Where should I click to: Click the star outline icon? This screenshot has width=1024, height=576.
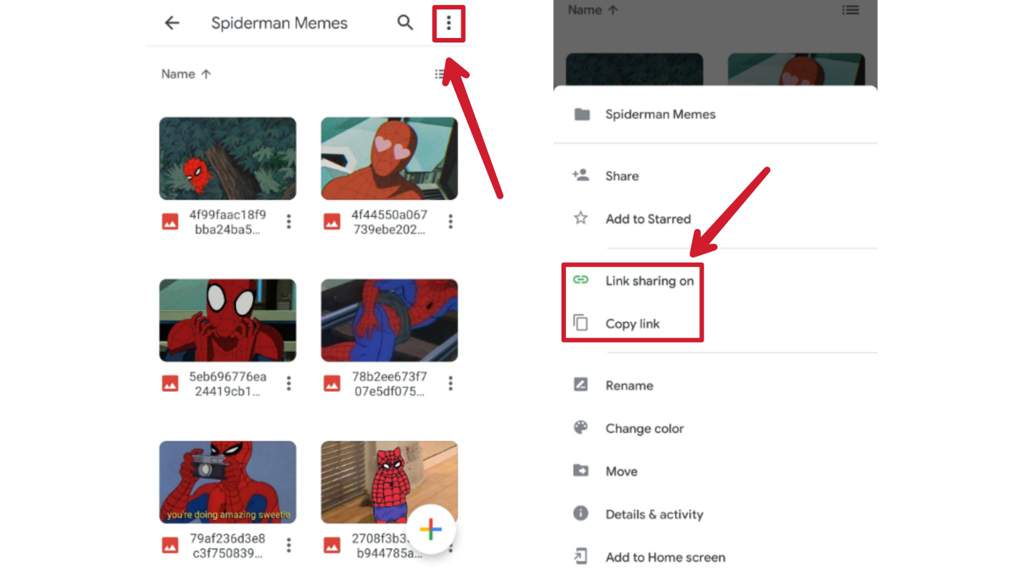[581, 217]
